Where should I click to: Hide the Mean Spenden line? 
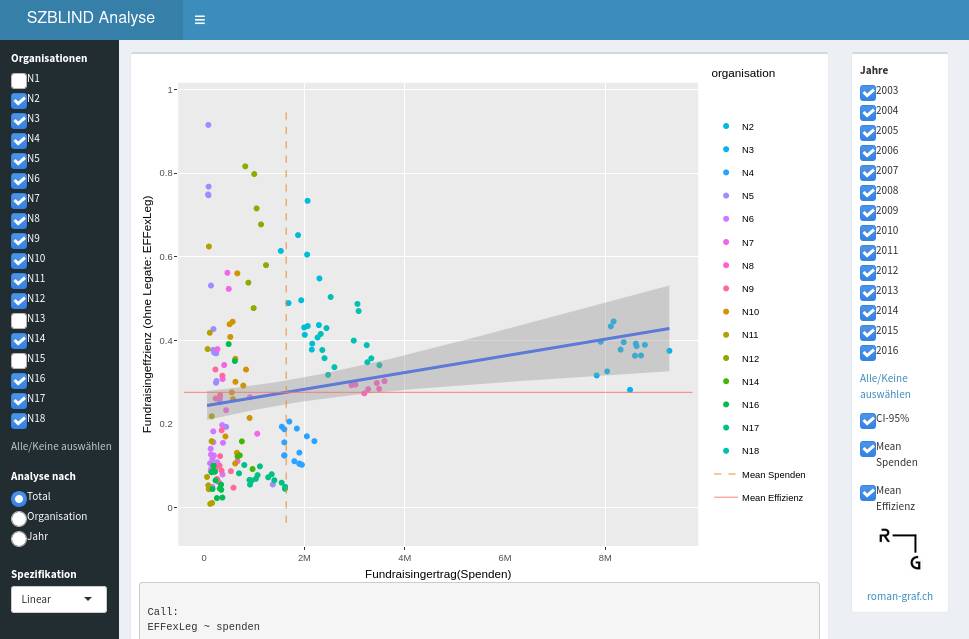(868, 449)
